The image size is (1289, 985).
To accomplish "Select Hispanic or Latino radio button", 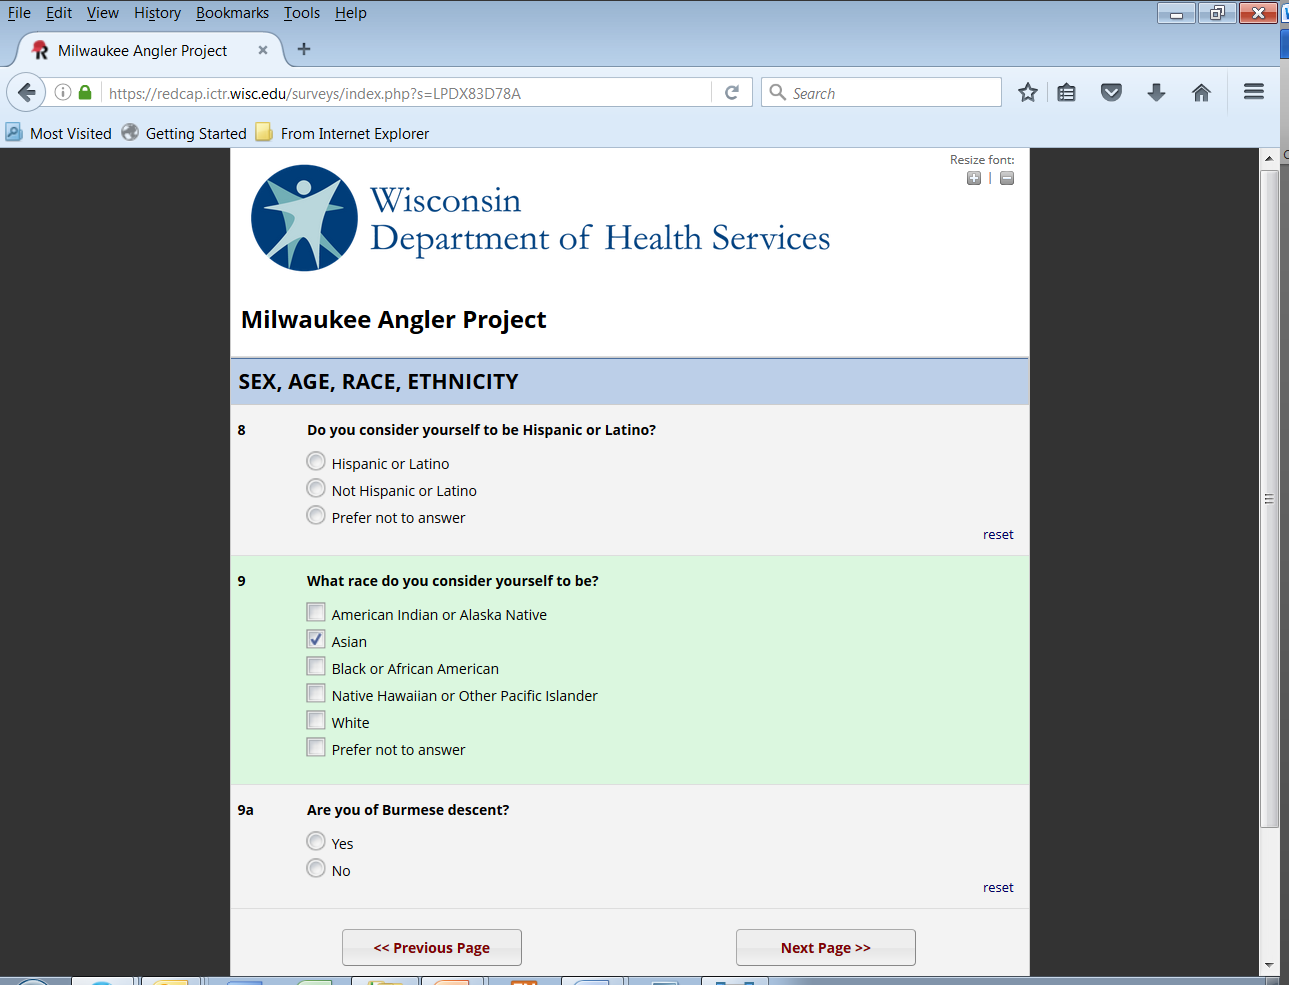I will tap(316, 462).
